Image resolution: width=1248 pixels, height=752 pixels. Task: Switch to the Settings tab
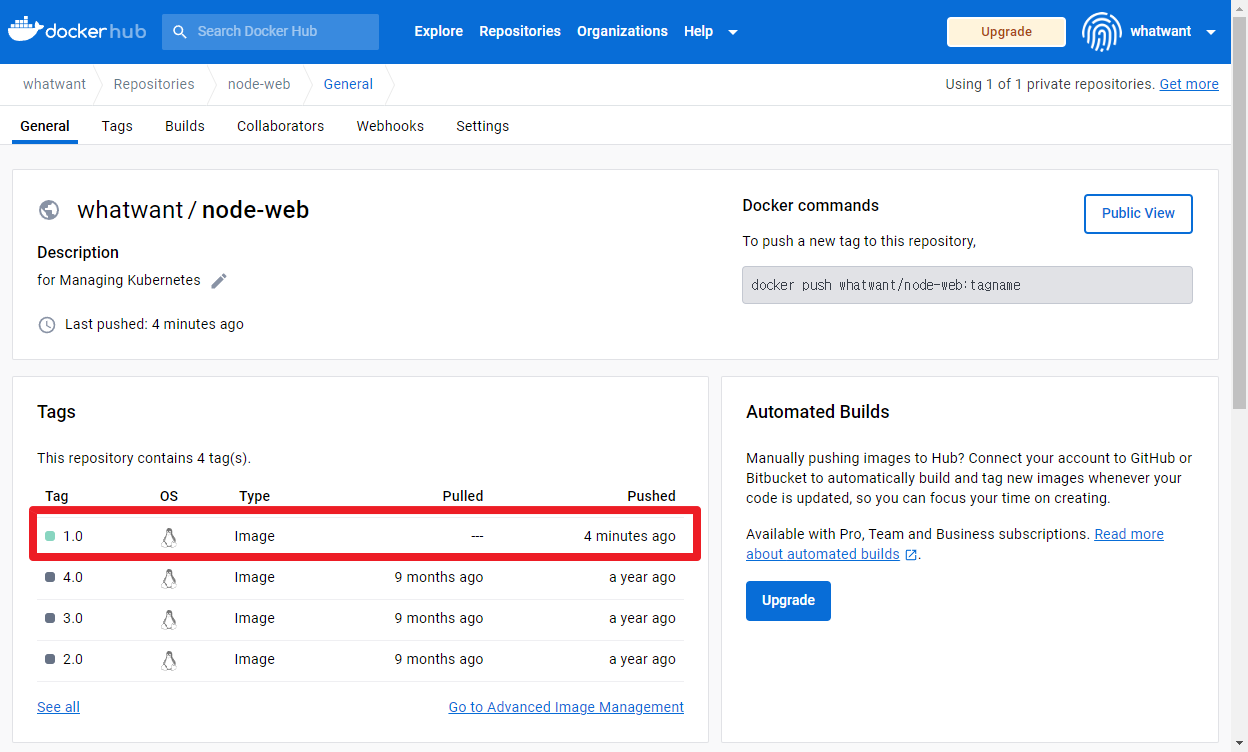483,126
